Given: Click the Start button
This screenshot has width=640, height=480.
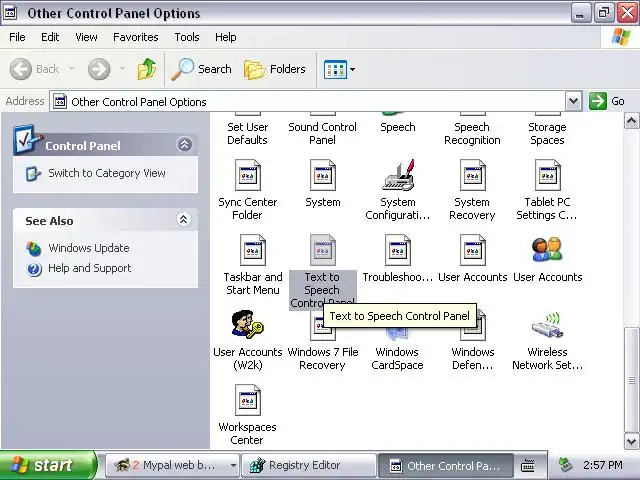Looking at the screenshot, I should pyautogui.click(x=47, y=465).
